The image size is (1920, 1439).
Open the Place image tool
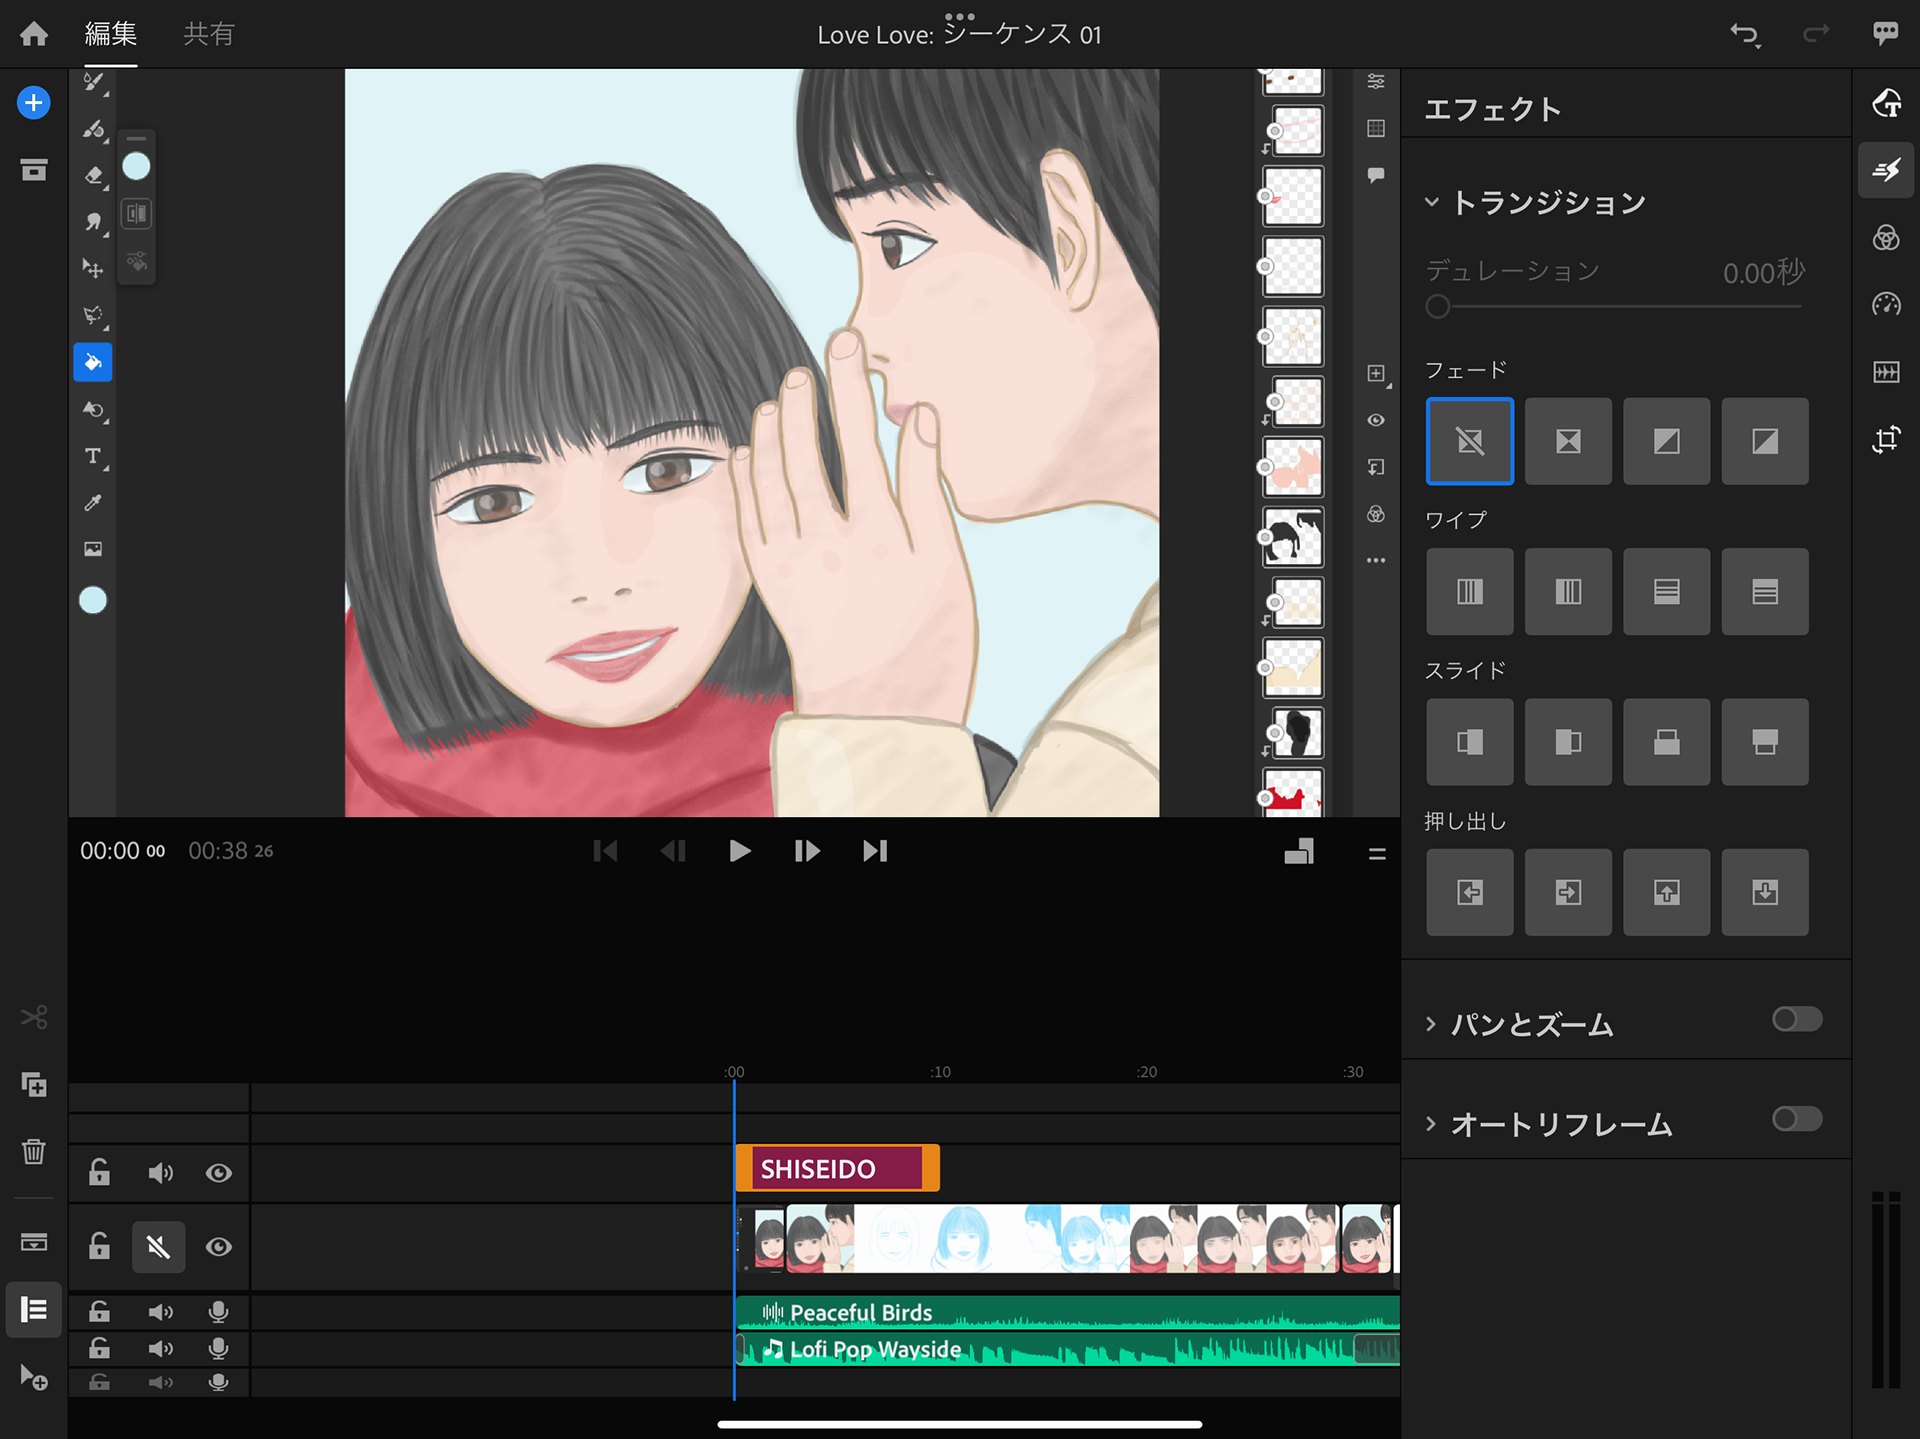point(93,549)
